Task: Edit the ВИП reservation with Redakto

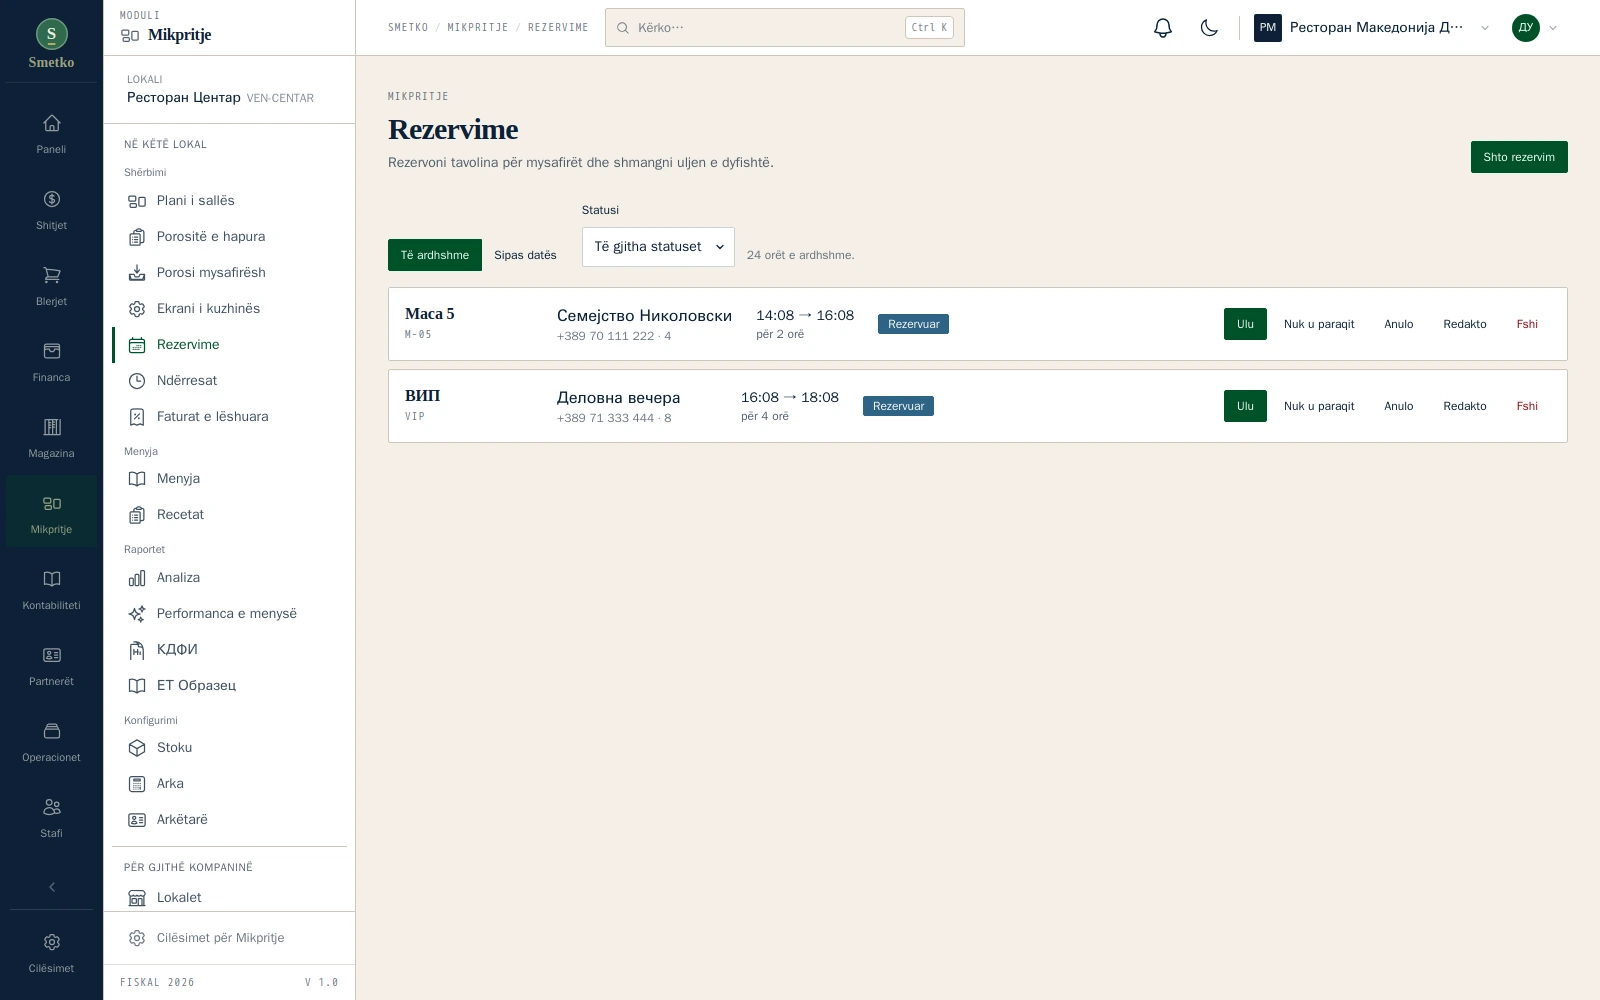Action: coord(1465,406)
